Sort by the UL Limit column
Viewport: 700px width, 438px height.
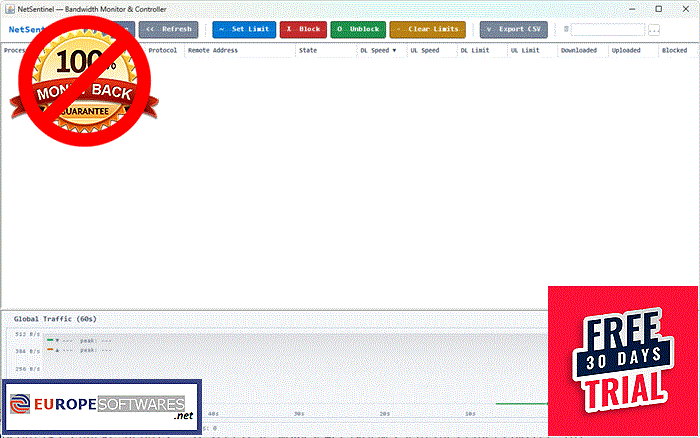pos(525,50)
